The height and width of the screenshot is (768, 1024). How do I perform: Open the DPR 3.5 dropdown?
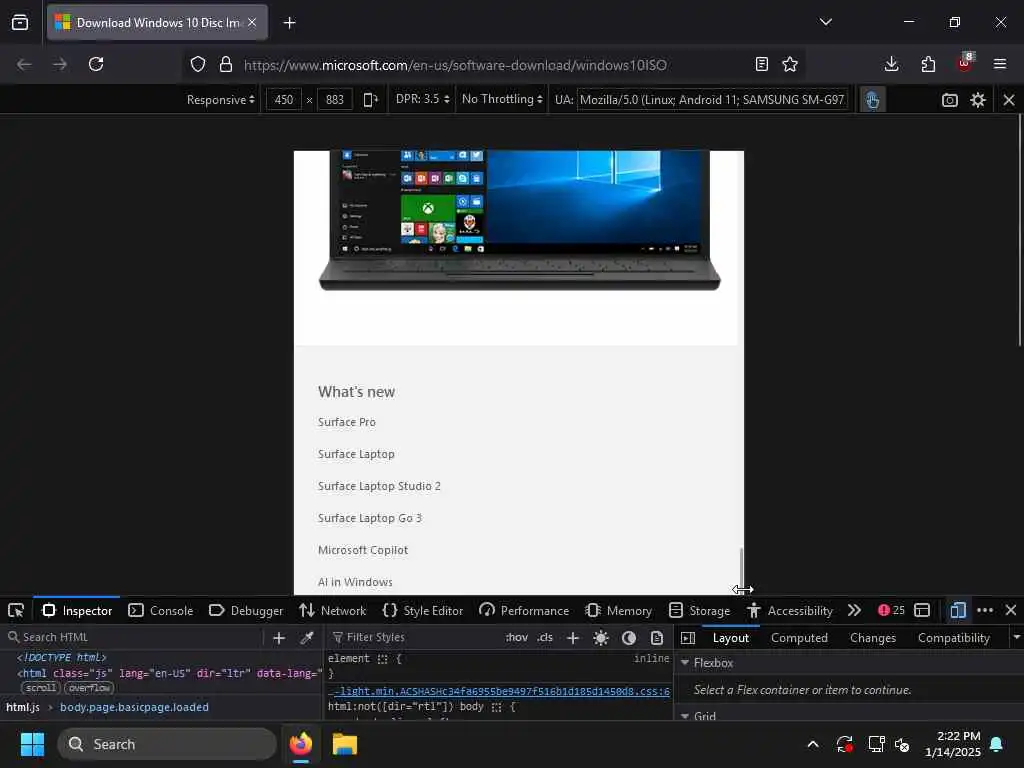423,99
